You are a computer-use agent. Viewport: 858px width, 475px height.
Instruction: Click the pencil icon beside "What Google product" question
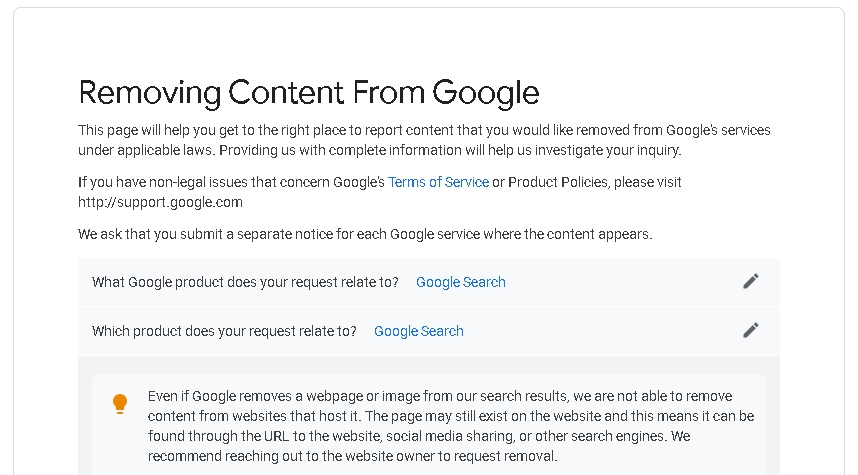(x=751, y=282)
